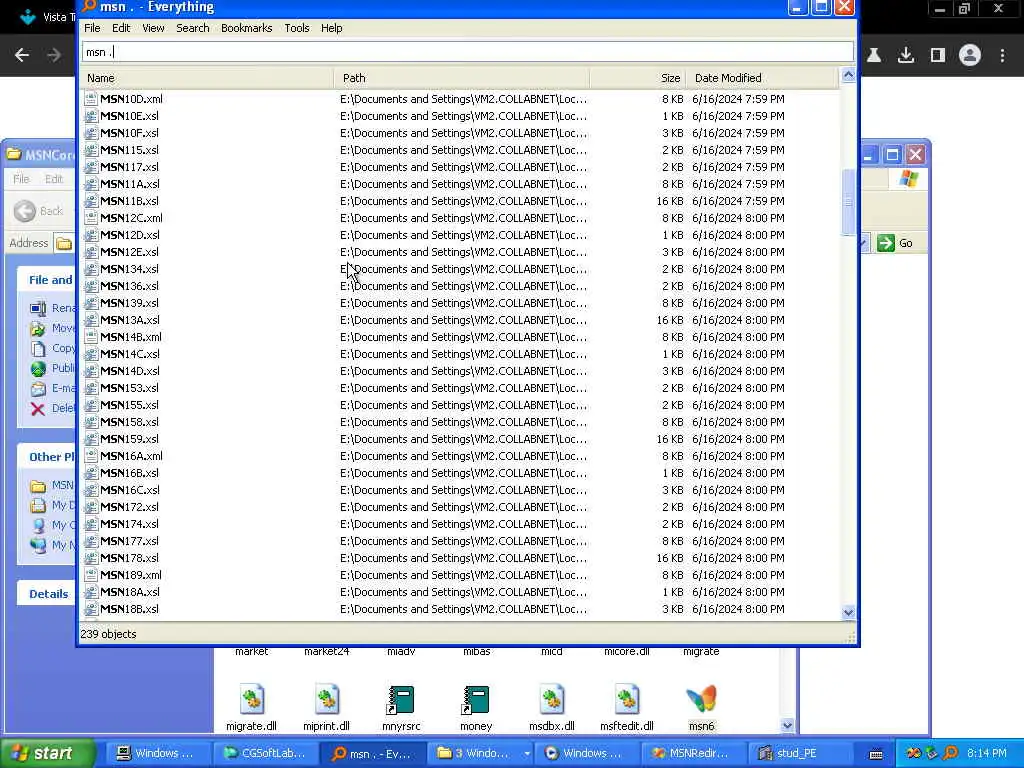Click the Go button in Explorer window
Screen dimensions: 1024x768
coord(895,243)
